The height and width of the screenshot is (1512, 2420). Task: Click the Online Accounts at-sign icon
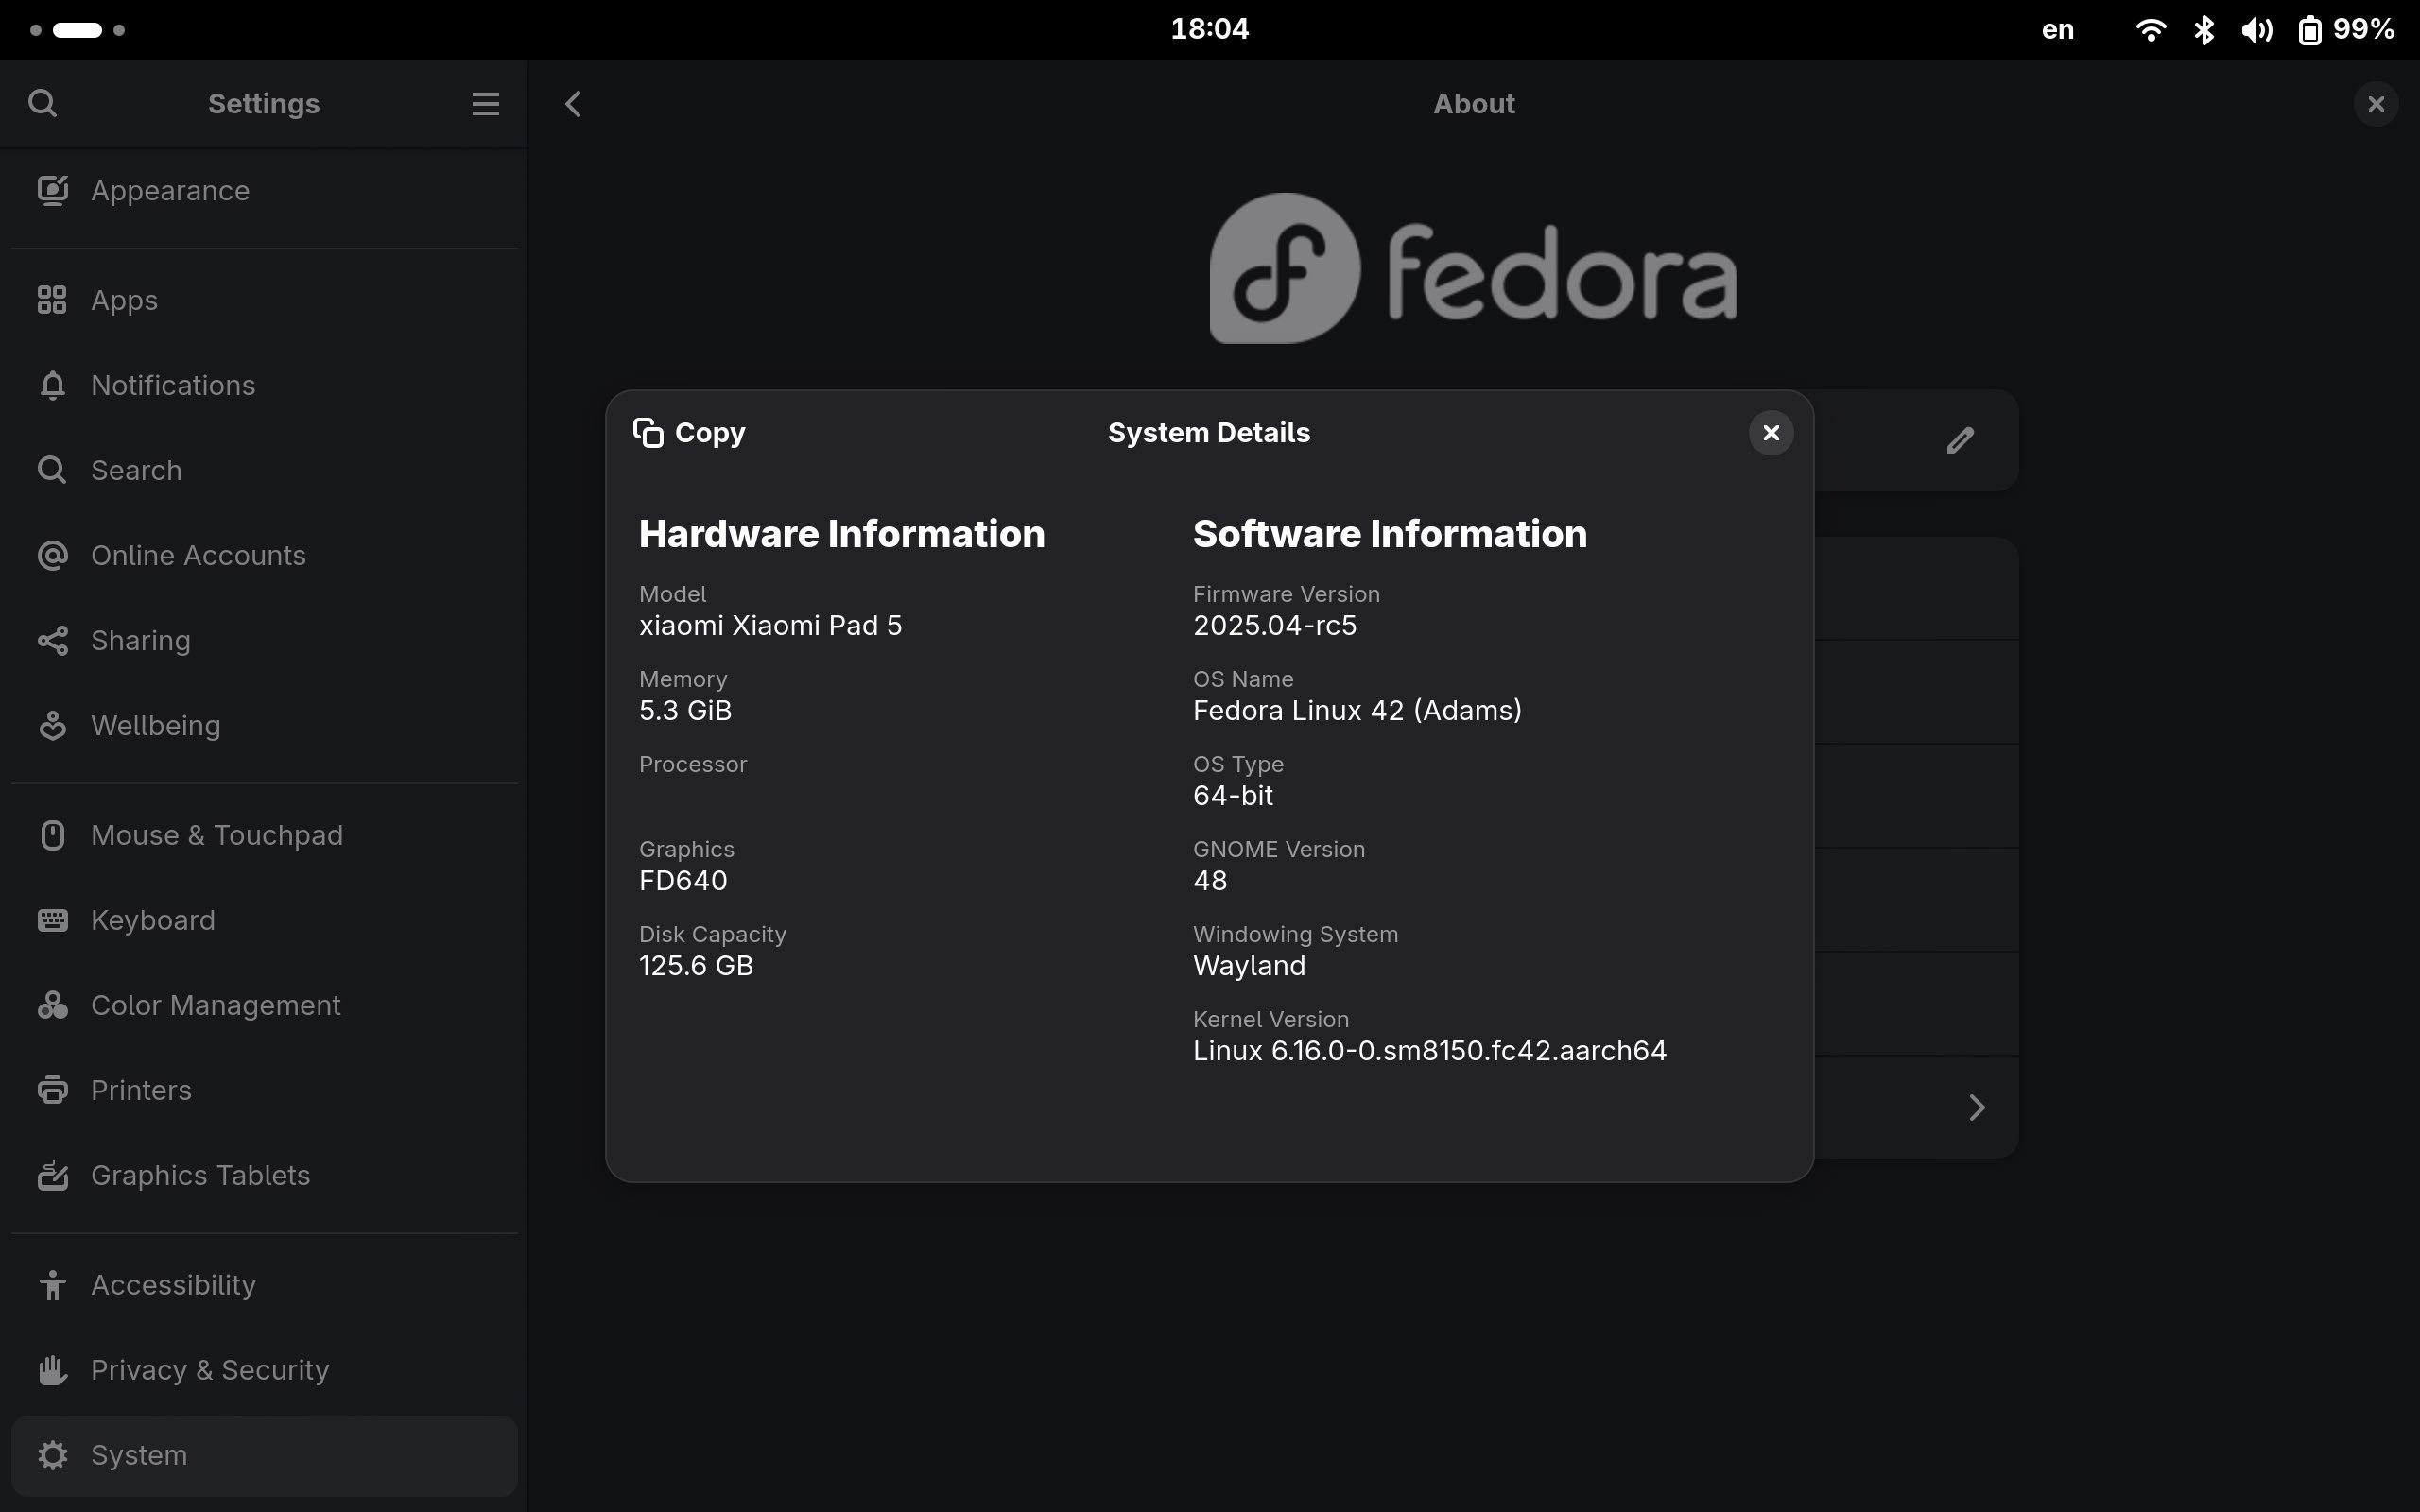[x=52, y=555]
